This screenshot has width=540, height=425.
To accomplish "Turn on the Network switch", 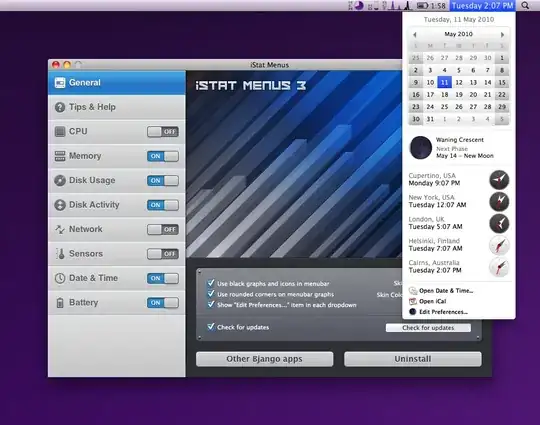I will tap(163, 229).
